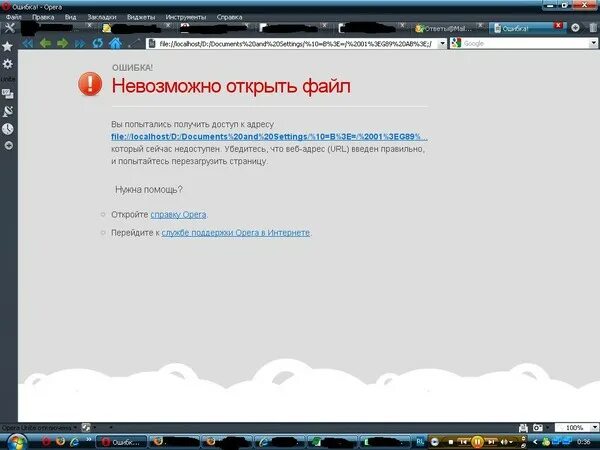Skip to next track in taskbar player
This screenshot has width=600, height=450.
491,442
